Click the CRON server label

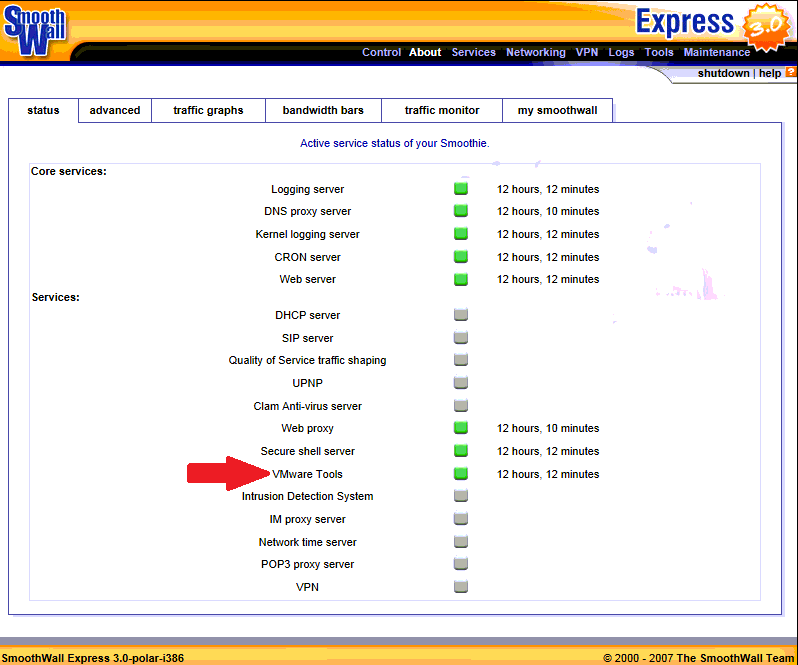307,257
